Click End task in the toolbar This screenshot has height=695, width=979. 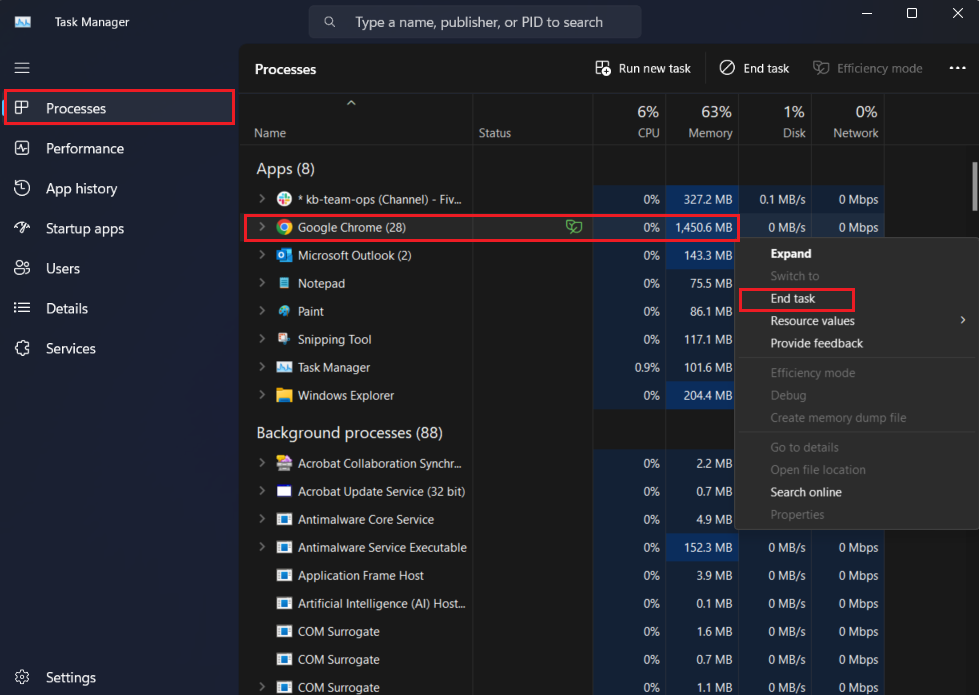[755, 68]
